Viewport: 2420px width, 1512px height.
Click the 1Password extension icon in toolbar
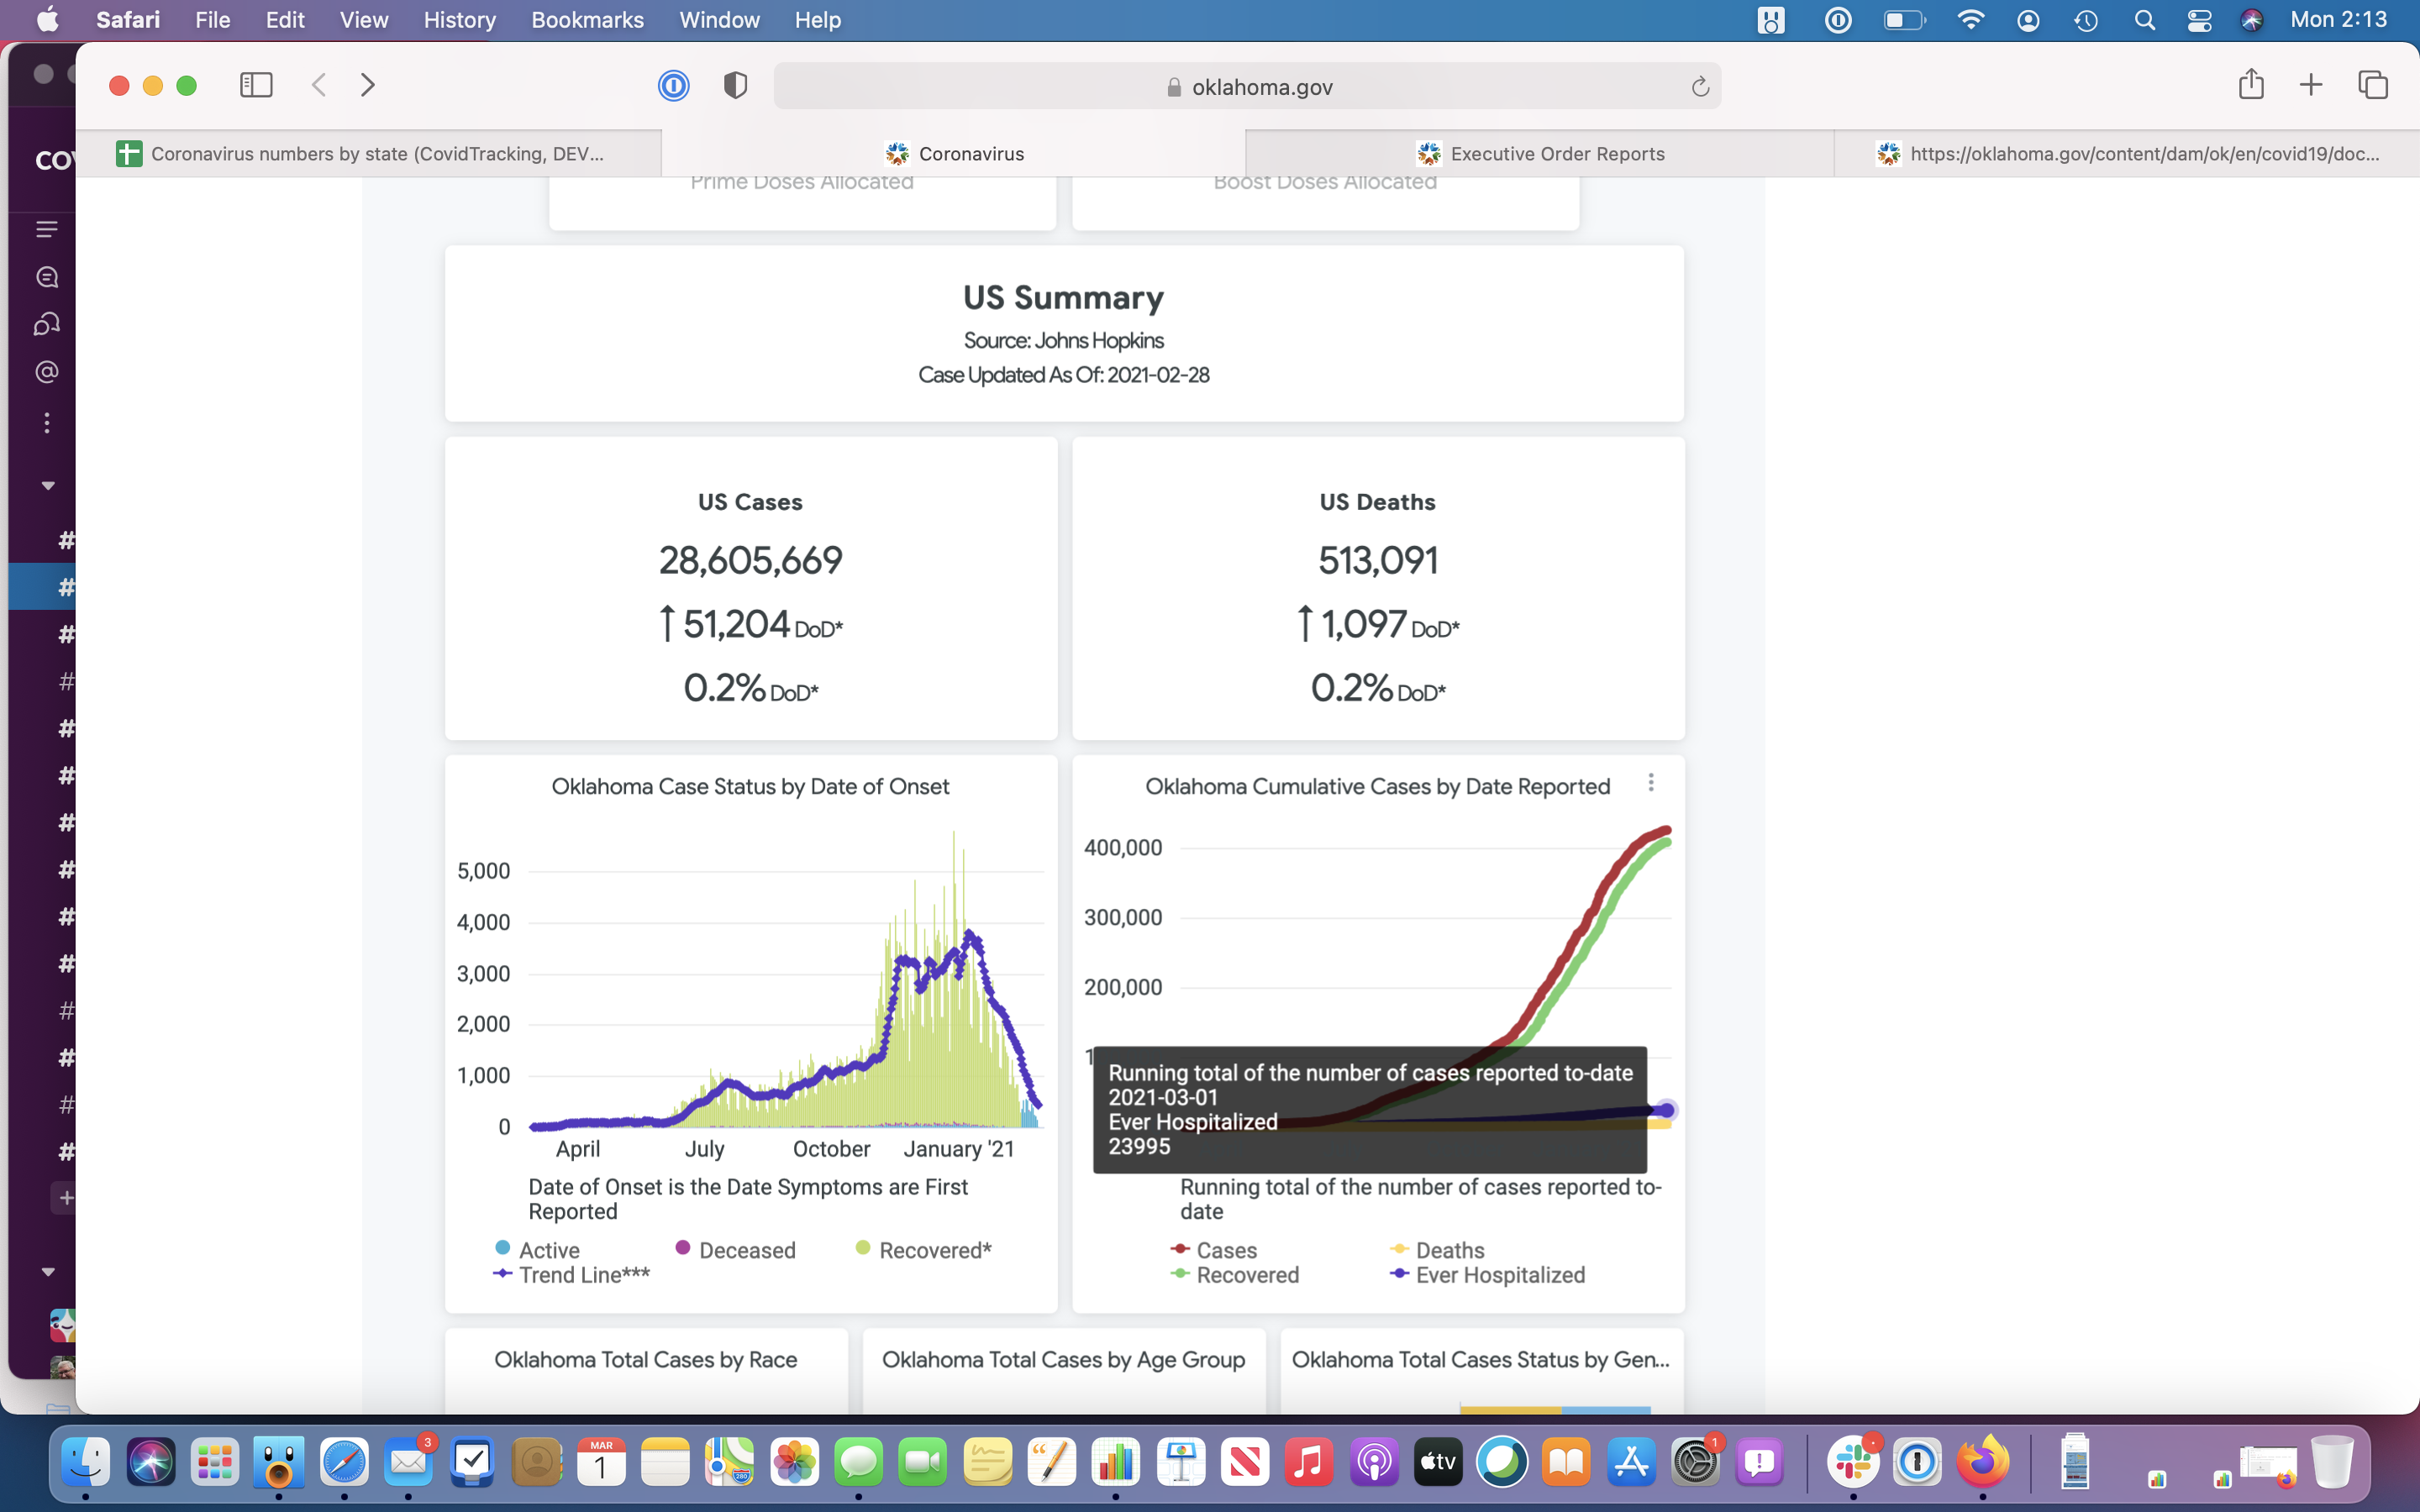pyautogui.click(x=674, y=86)
